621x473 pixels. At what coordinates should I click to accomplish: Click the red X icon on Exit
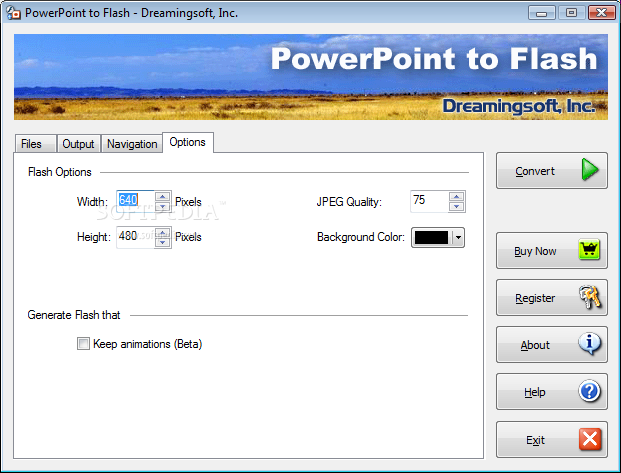[590, 439]
